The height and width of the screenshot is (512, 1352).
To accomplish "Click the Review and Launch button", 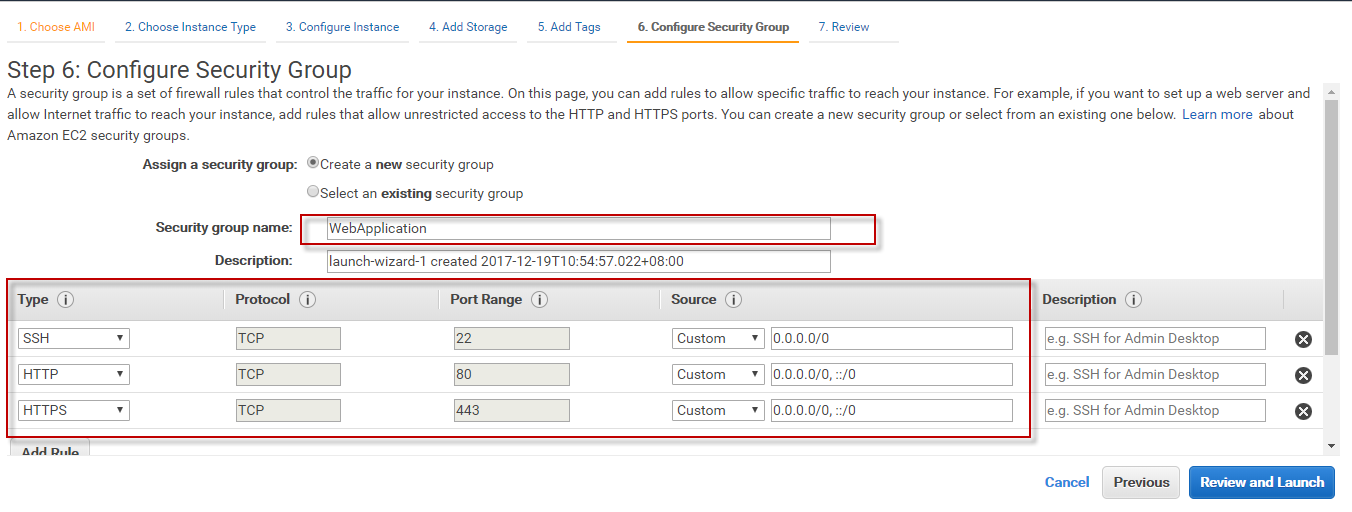I will (1262, 482).
